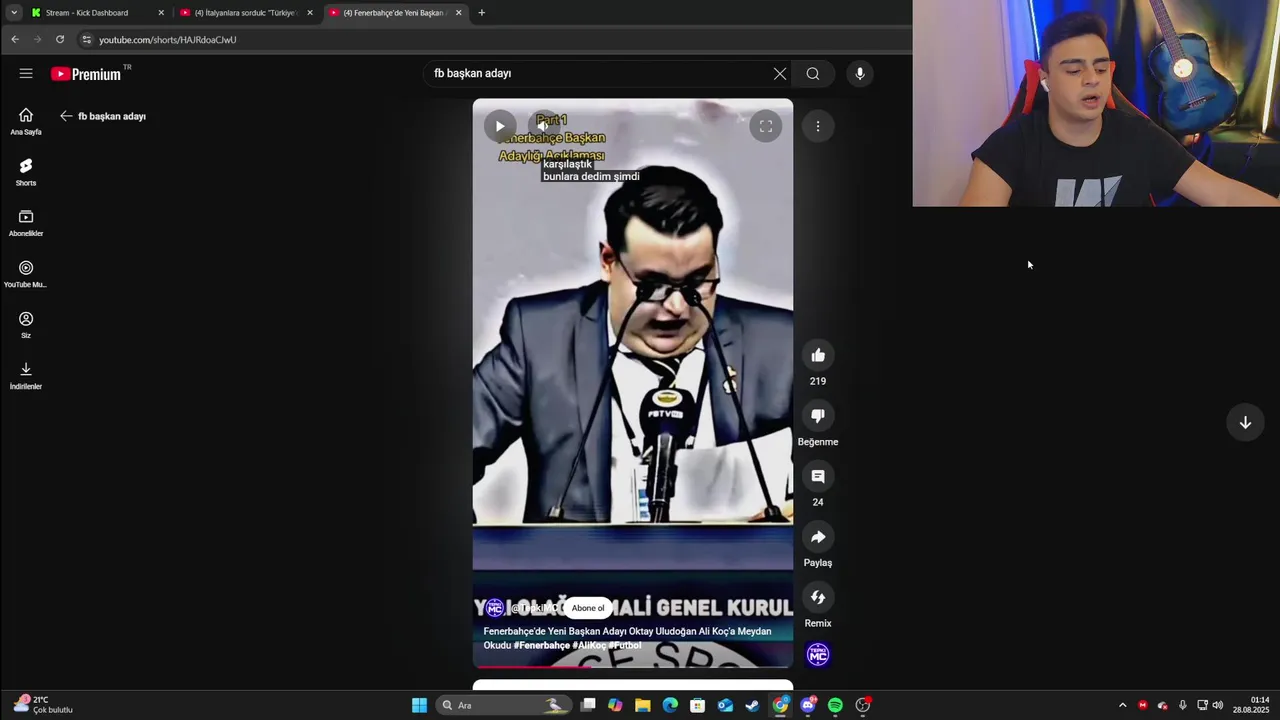This screenshot has width=1280, height=720.
Task: Click the taskbar Ara search box
Action: coord(505,705)
